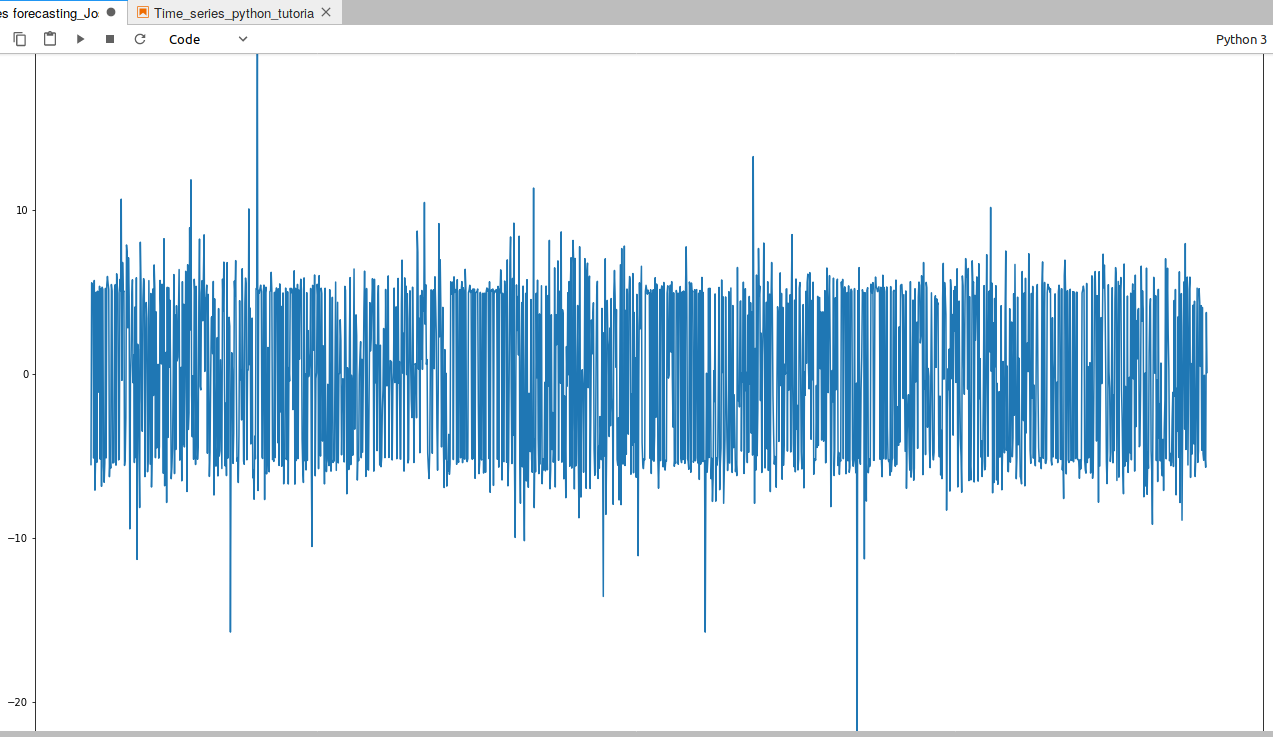
Task: Stop the running kernel
Action: 110,39
